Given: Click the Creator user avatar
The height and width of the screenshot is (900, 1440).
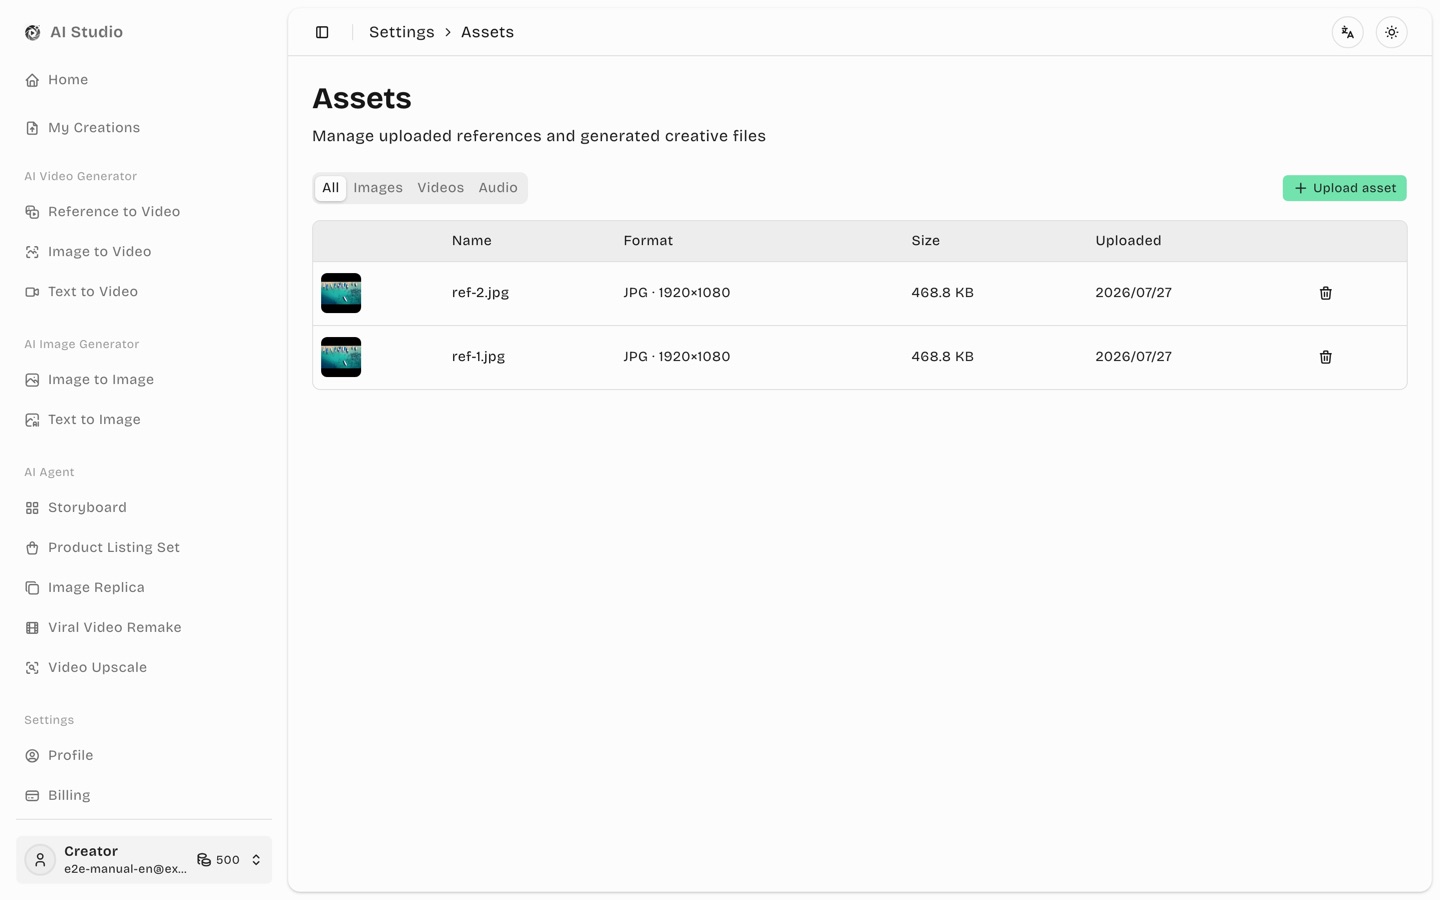Looking at the screenshot, I should coord(40,860).
